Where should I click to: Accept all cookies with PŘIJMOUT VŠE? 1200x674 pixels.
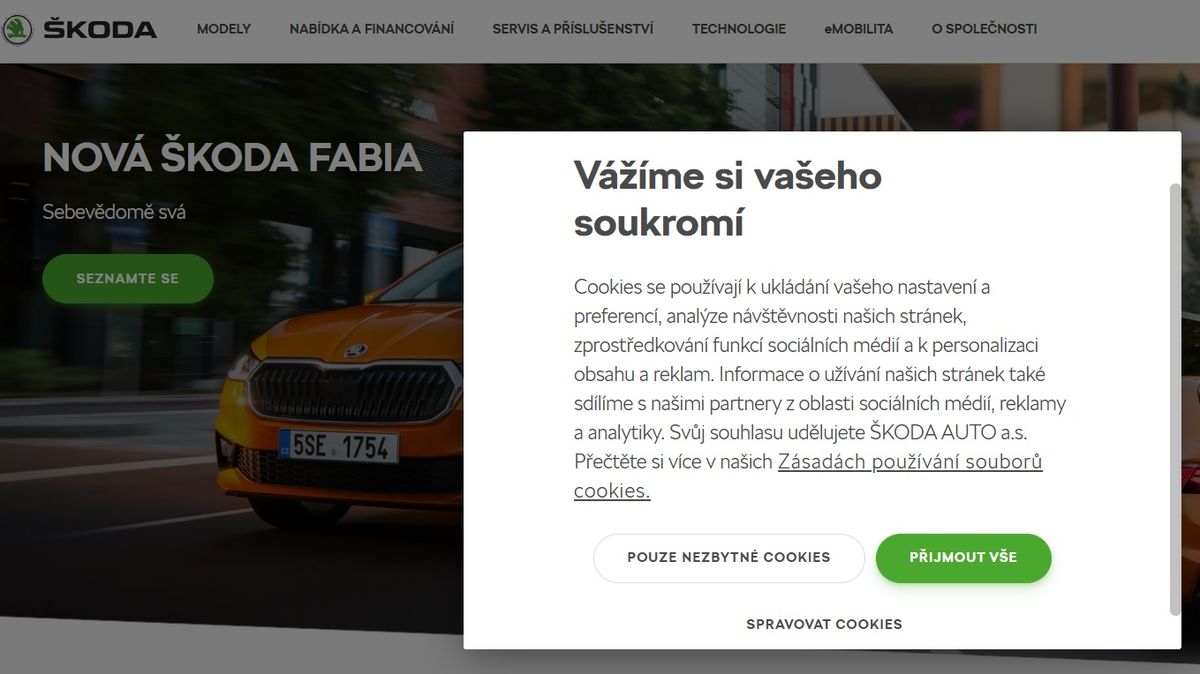click(963, 557)
